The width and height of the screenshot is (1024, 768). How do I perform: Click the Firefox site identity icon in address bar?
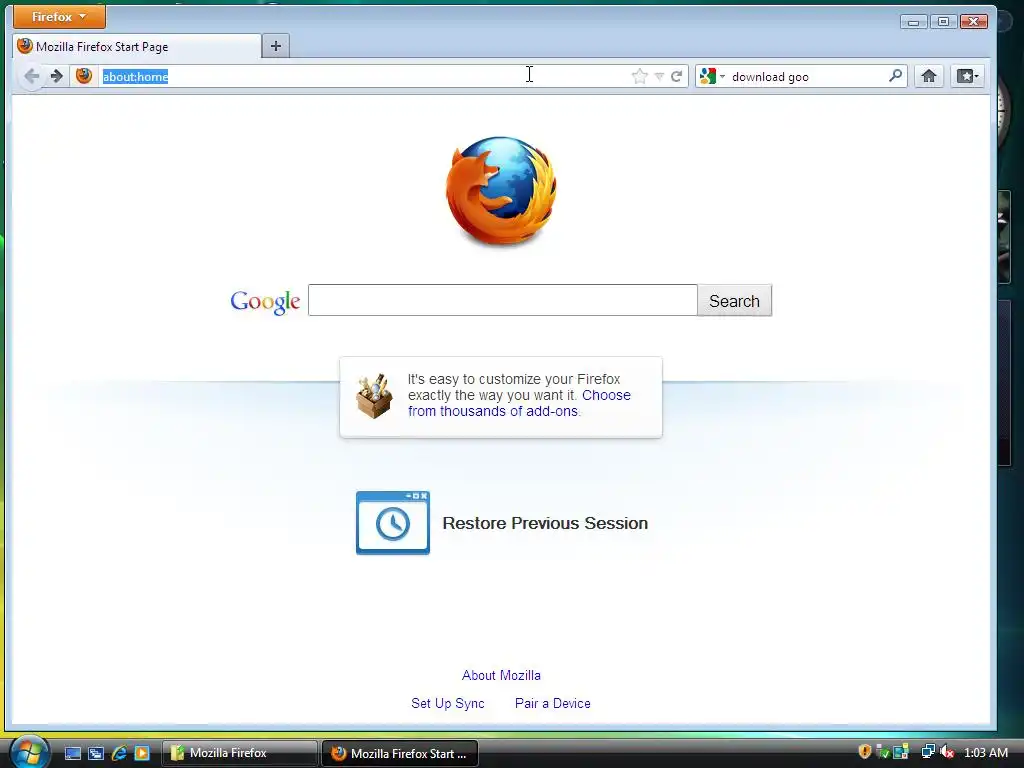(x=84, y=76)
